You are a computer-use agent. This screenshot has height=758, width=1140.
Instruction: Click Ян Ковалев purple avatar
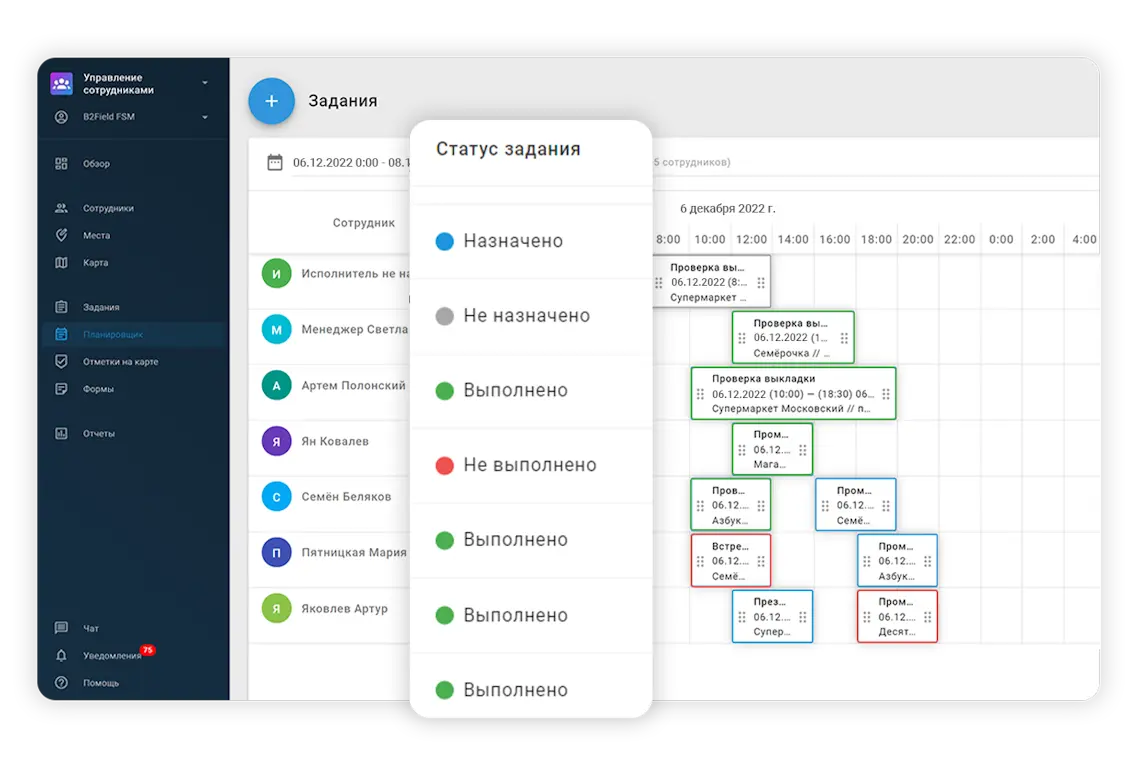pos(276,441)
